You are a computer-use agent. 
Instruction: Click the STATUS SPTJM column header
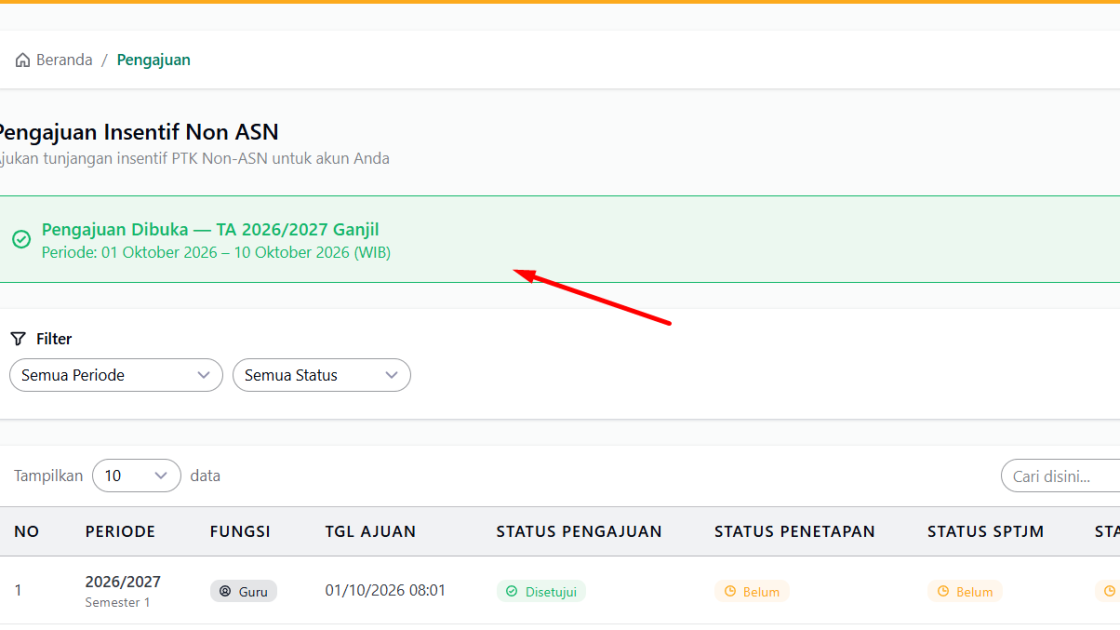tap(986, 531)
